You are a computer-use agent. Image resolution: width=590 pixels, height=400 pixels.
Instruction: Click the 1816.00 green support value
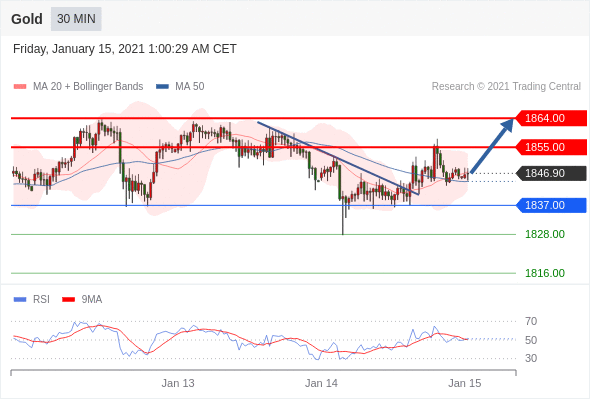tap(545, 273)
